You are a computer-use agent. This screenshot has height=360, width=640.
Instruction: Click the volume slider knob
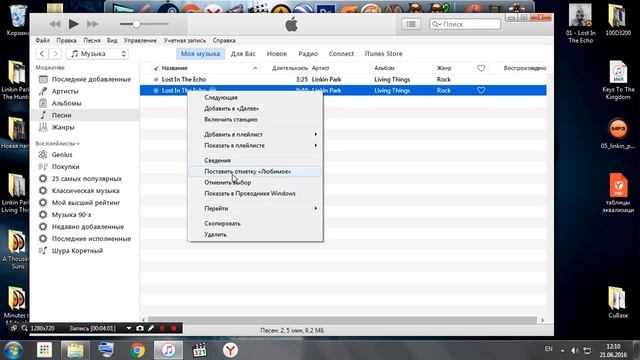(x=136, y=24)
